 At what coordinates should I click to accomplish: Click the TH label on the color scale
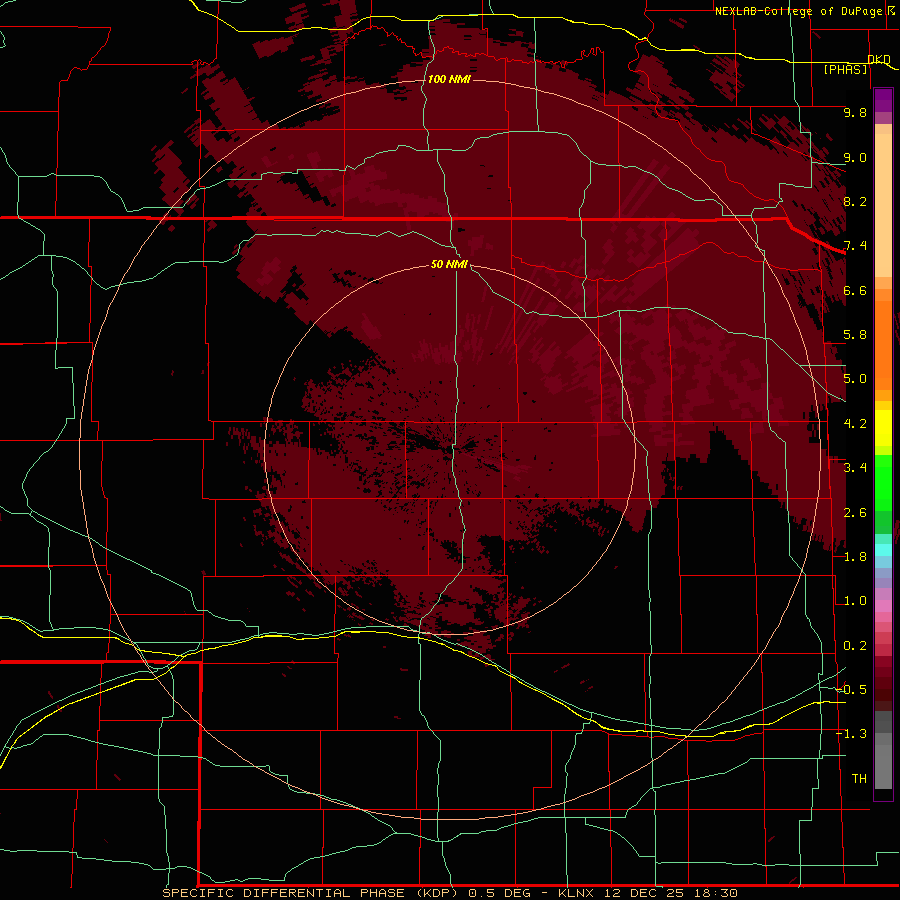click(x=859, y=779)
